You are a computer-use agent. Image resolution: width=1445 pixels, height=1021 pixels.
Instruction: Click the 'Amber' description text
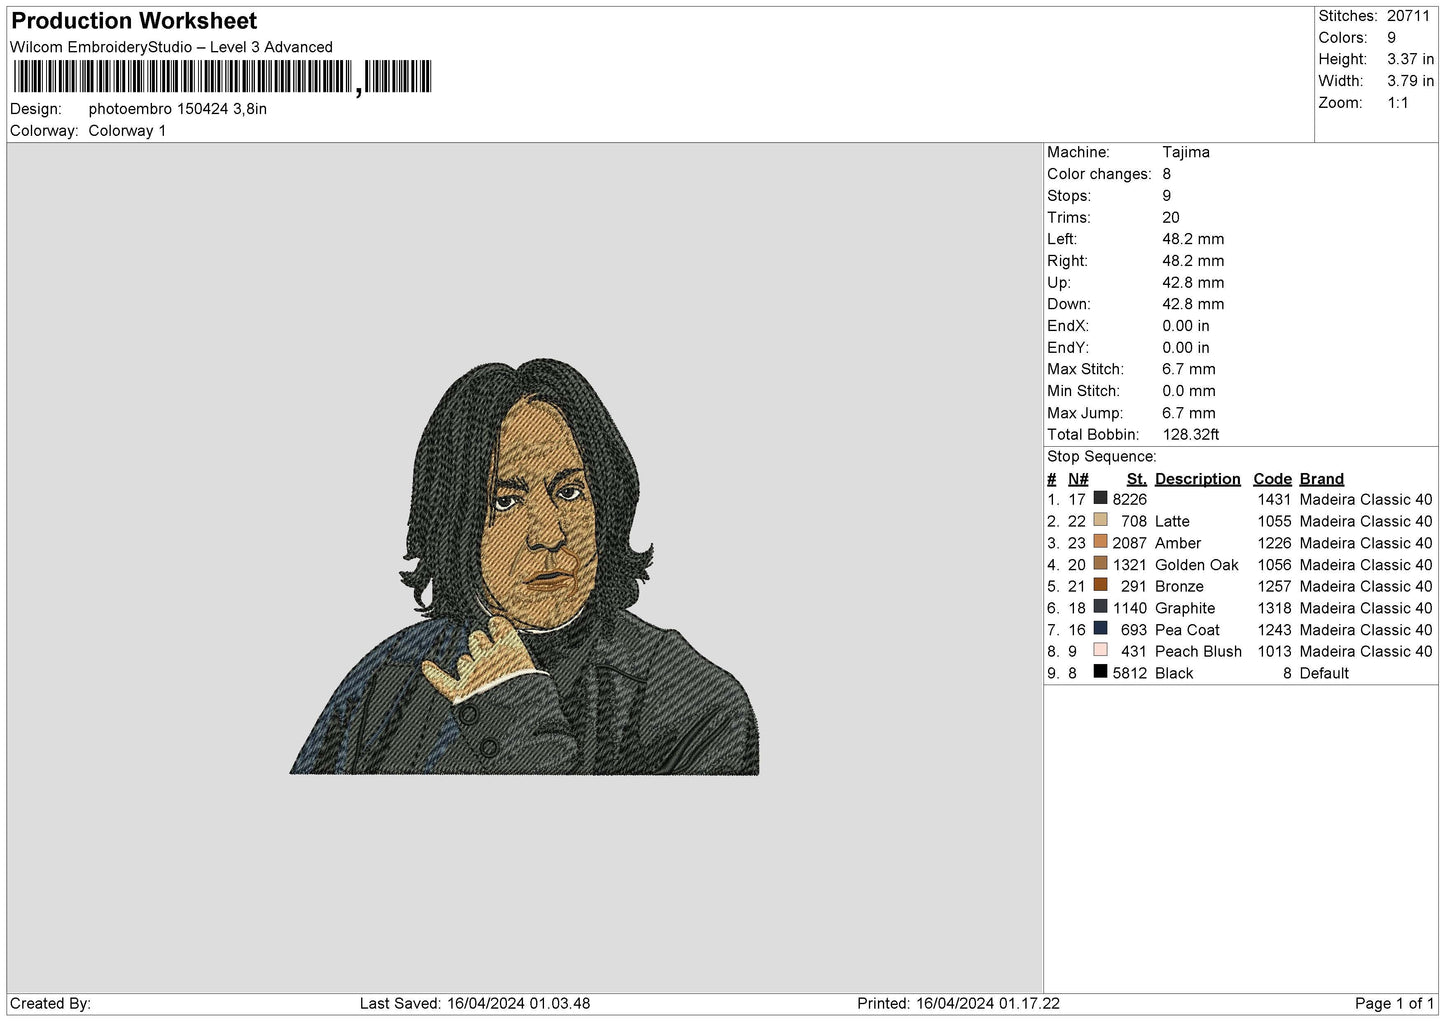click(x=1178, y=543)
